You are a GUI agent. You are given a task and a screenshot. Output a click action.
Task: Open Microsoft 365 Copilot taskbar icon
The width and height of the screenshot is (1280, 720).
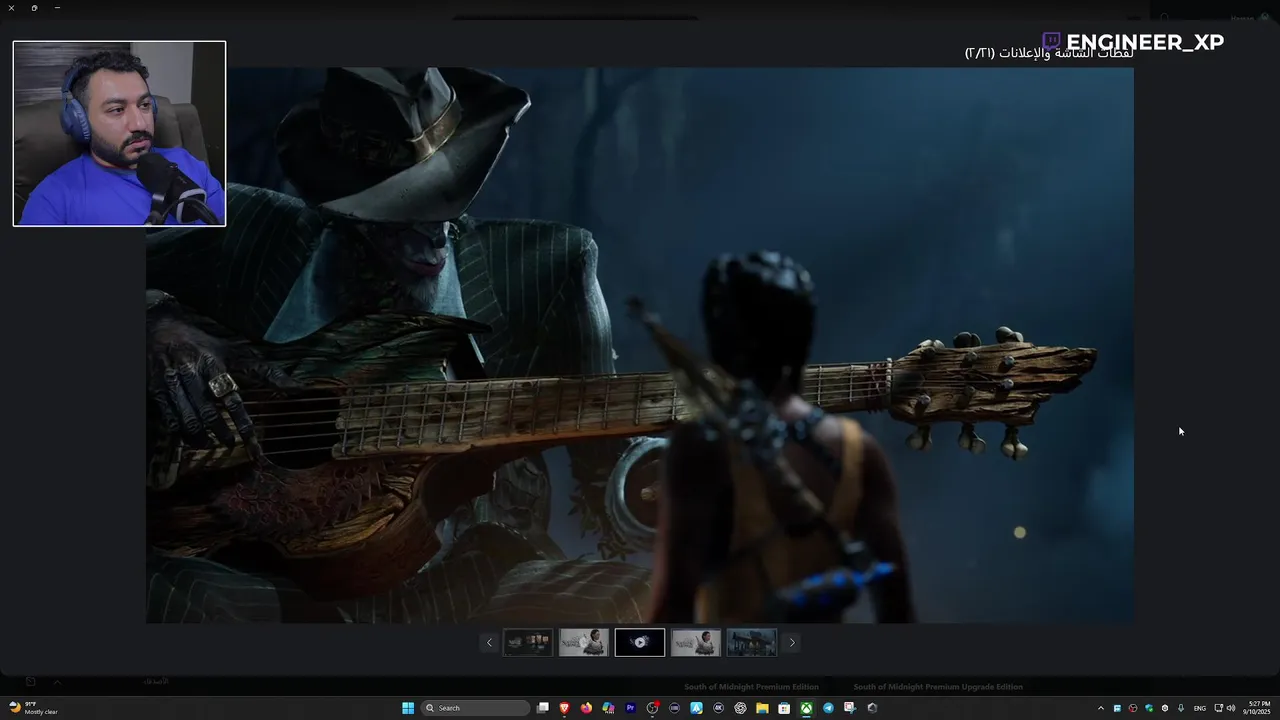click(x=609, y=708)
